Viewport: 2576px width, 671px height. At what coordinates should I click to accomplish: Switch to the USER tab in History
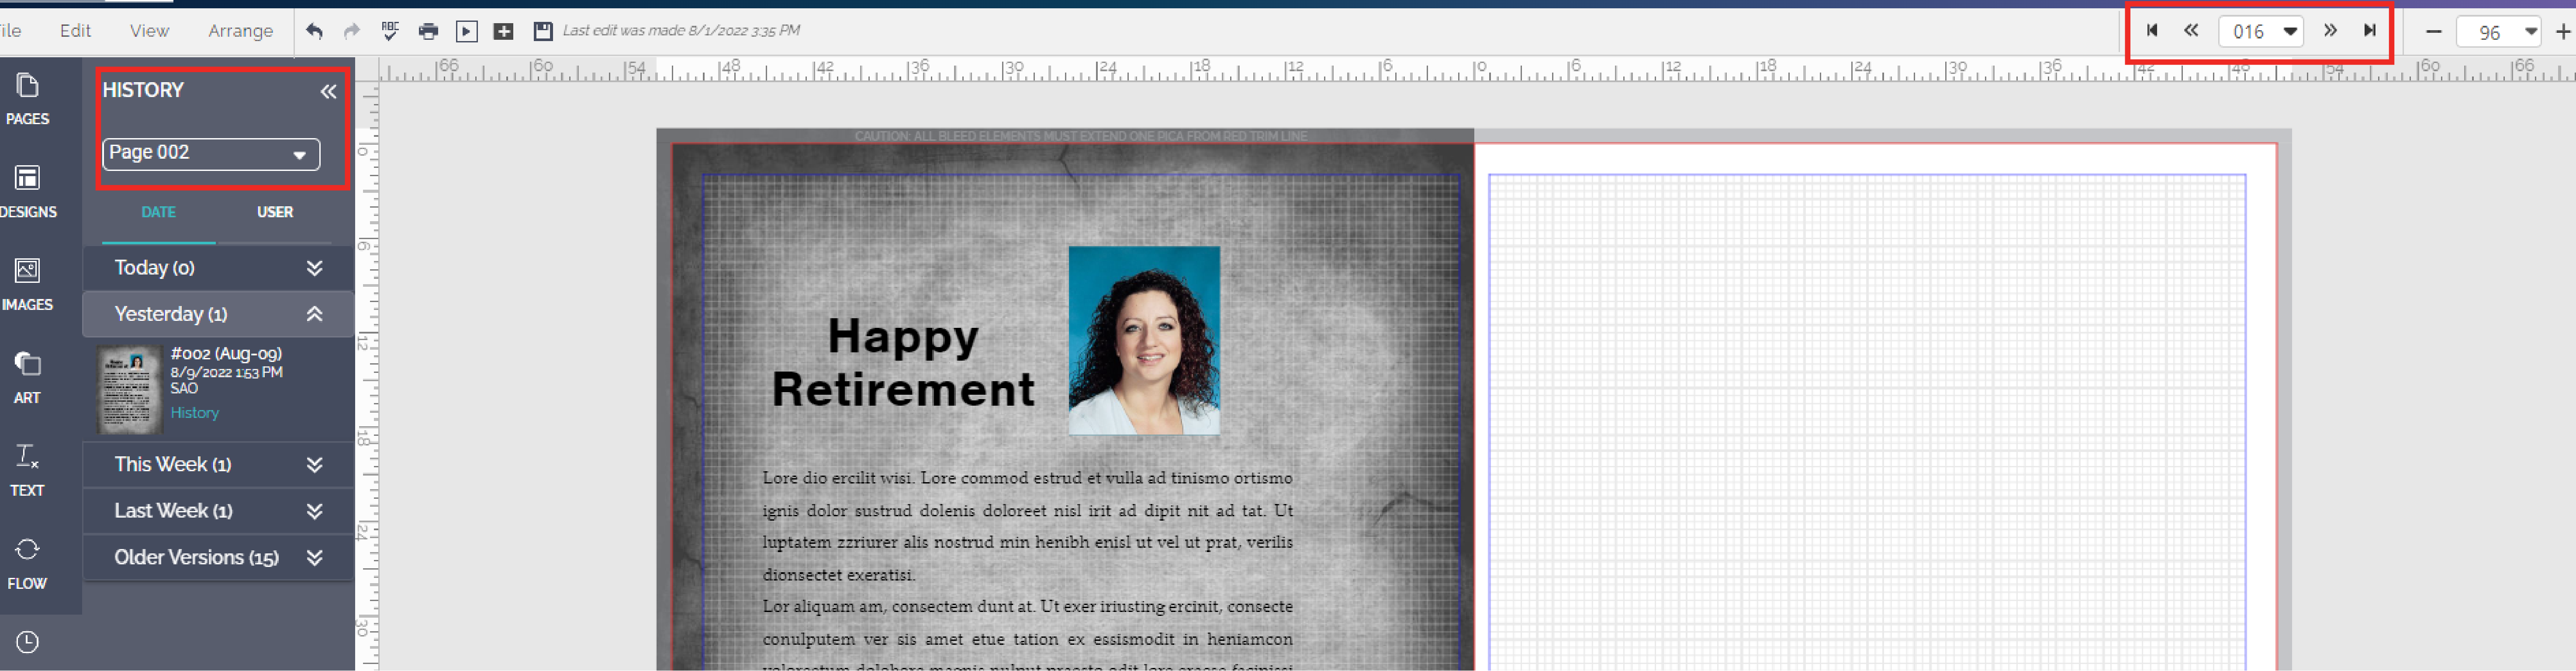275,212
